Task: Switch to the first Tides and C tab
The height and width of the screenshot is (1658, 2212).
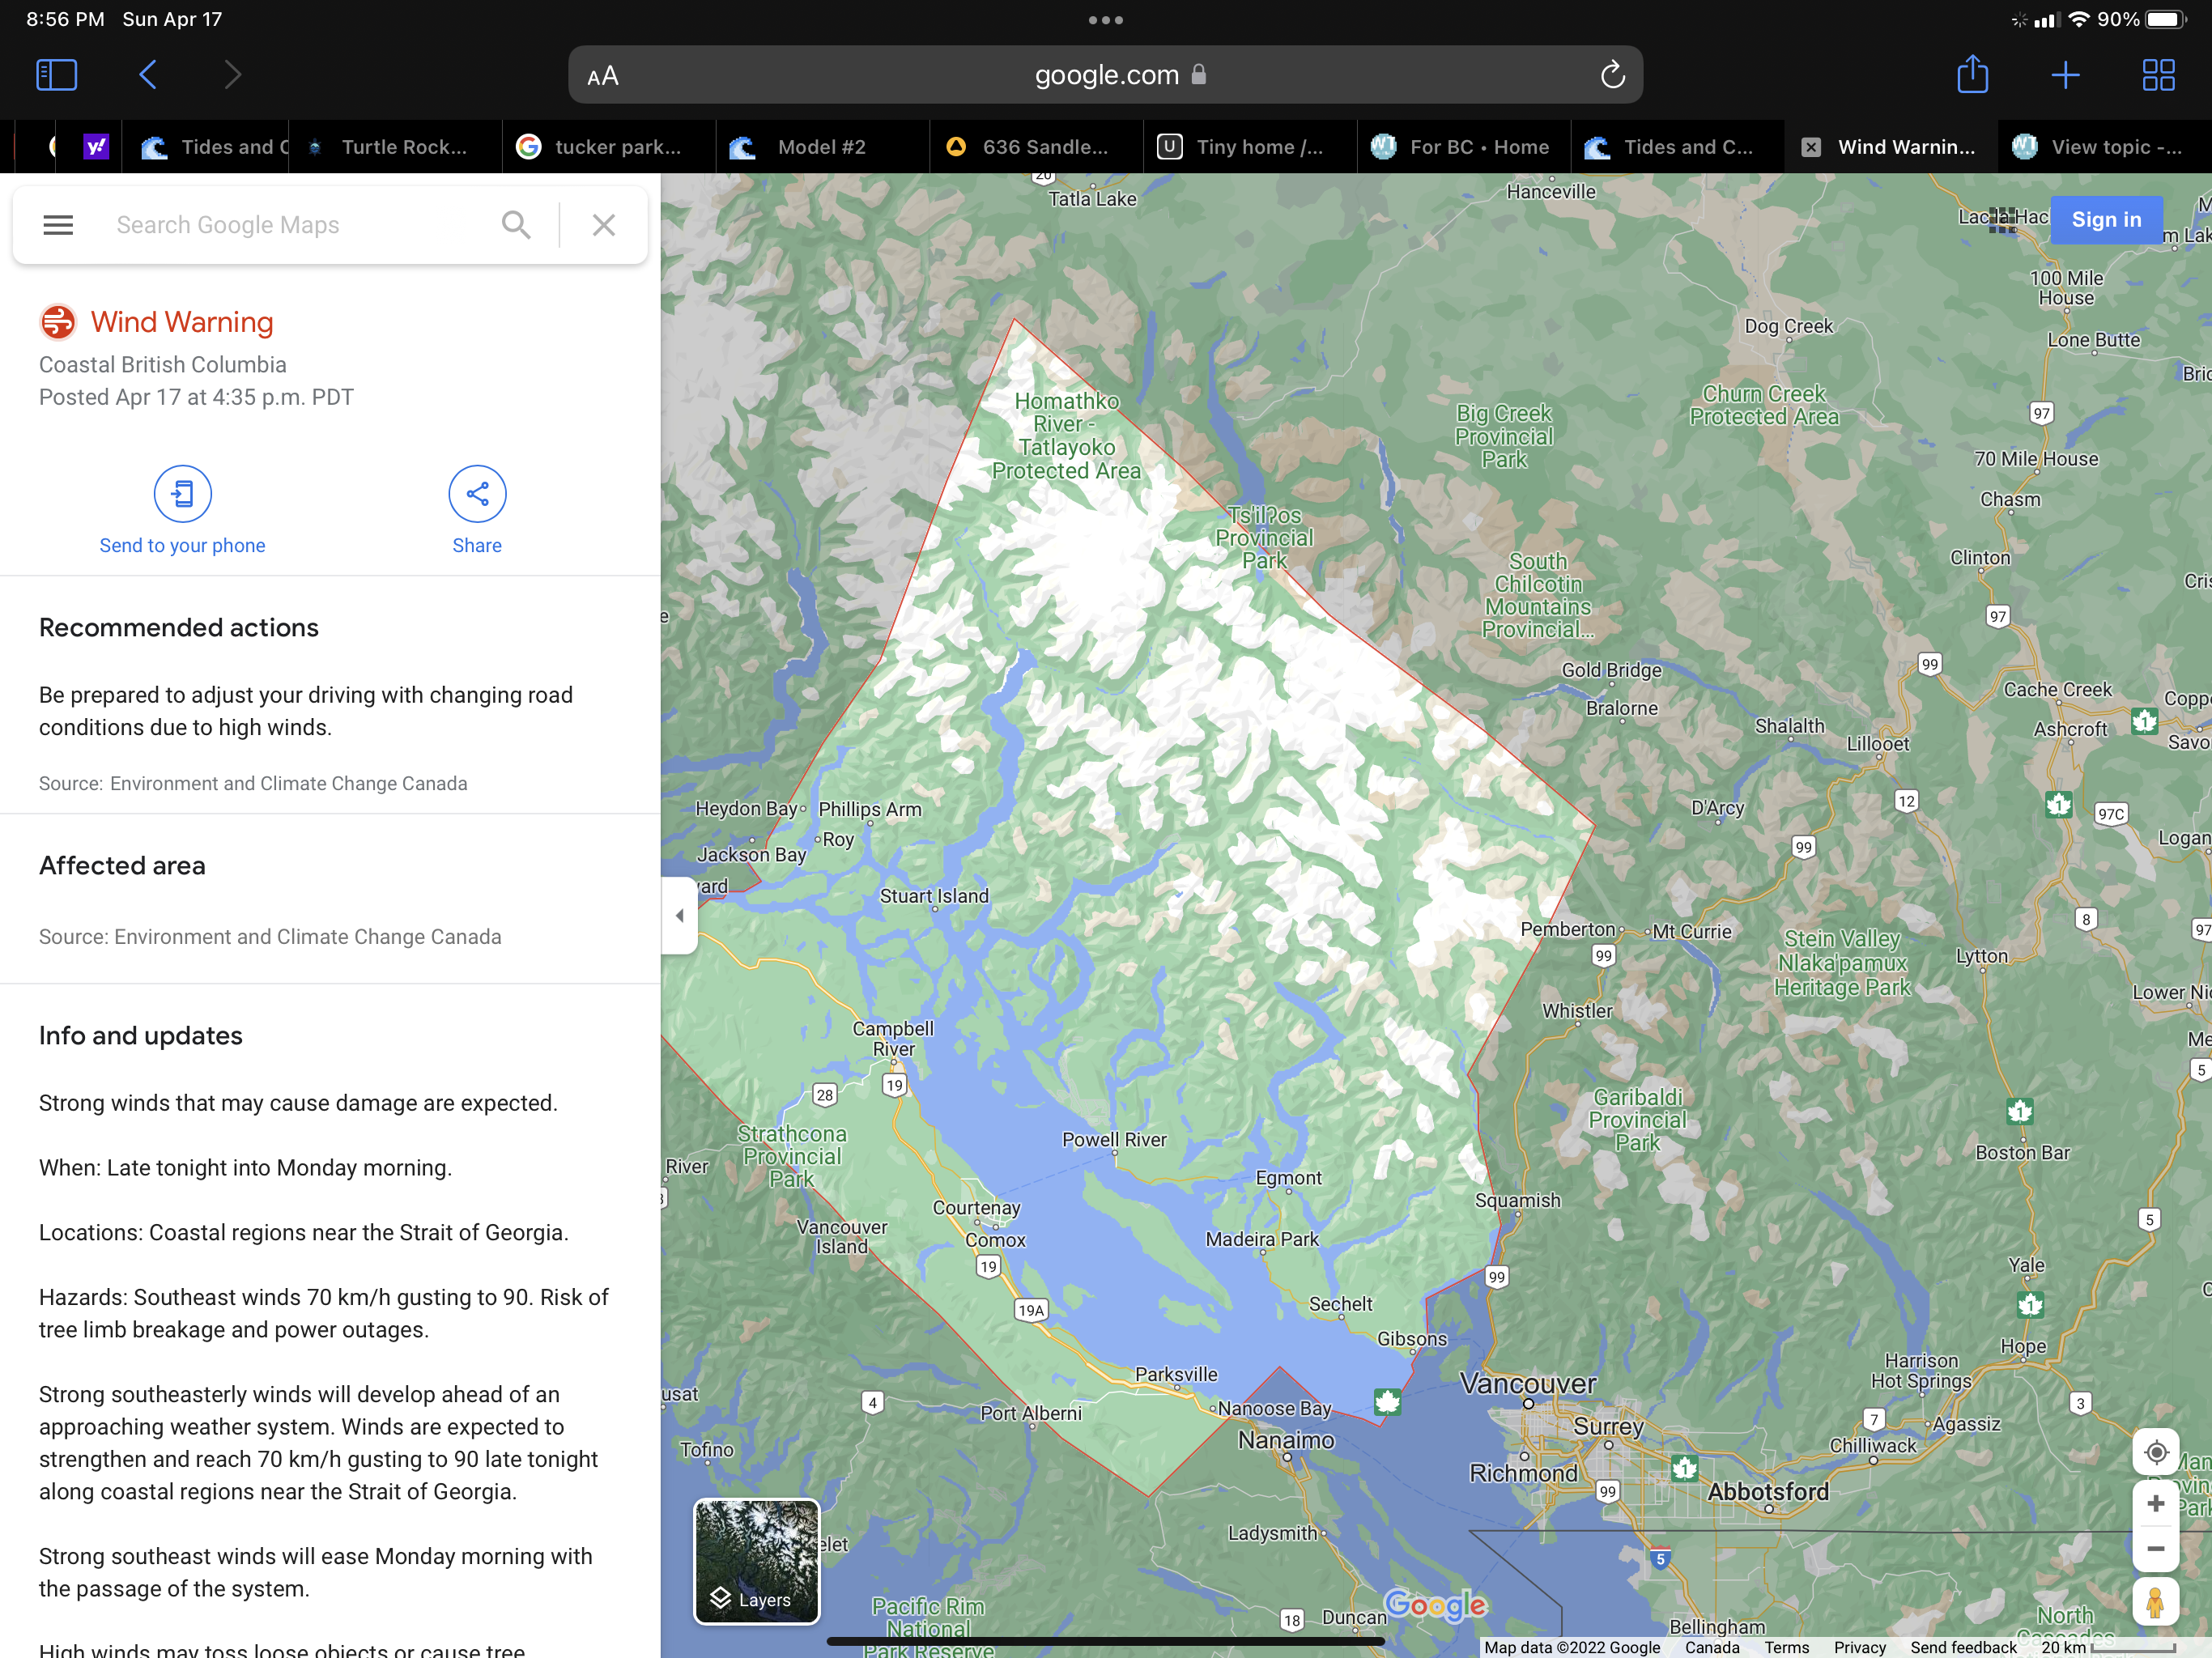Action: coord(206,147)
